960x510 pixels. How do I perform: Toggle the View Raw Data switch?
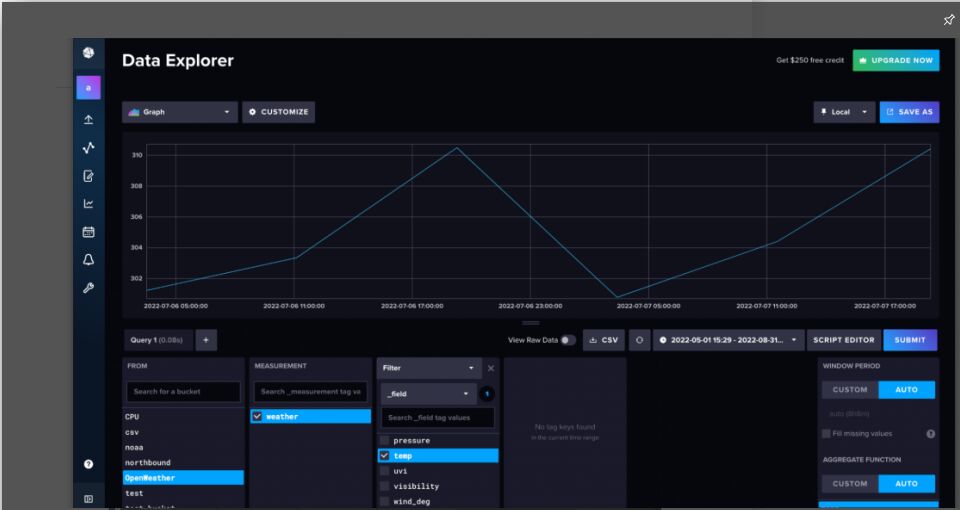[568, 340]
